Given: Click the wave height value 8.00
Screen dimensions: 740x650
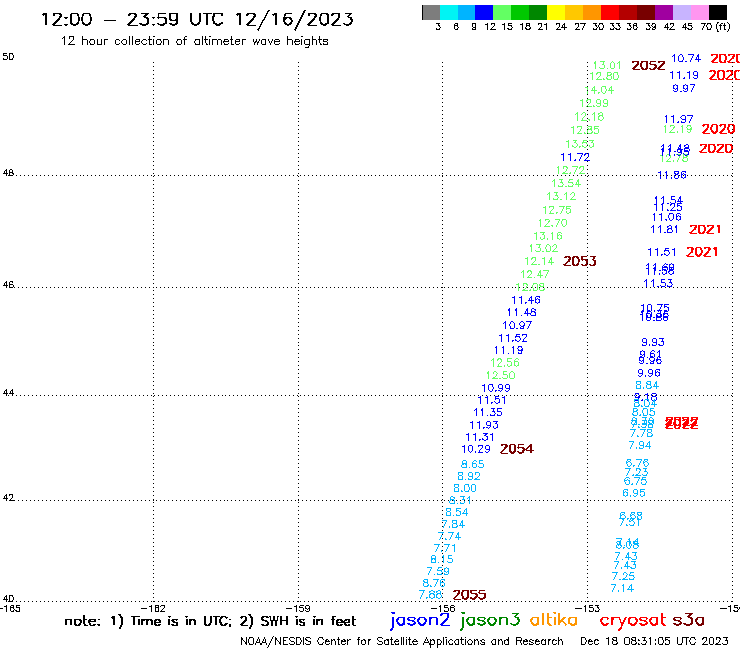Looking at the screenshot, I should (465, 489).
